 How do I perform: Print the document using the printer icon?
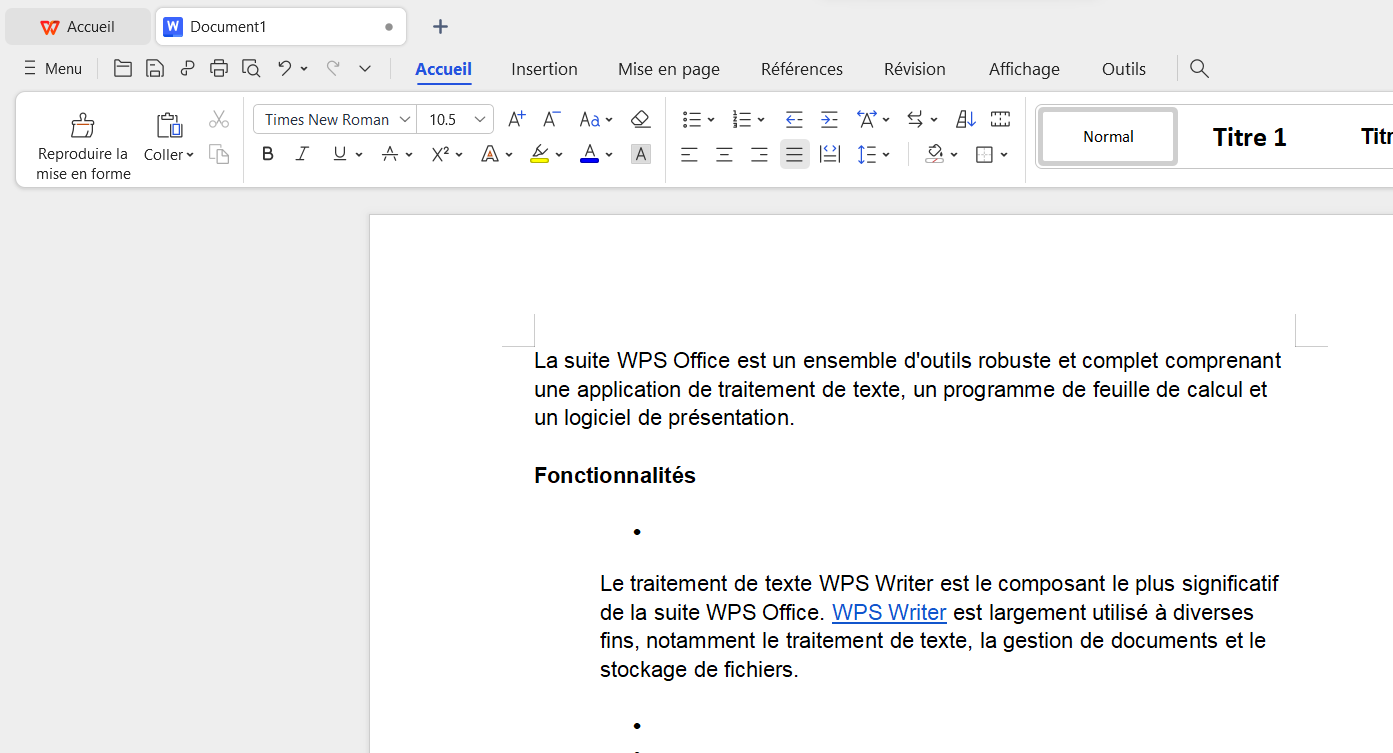pyautogui.click(x=219, y=68)
